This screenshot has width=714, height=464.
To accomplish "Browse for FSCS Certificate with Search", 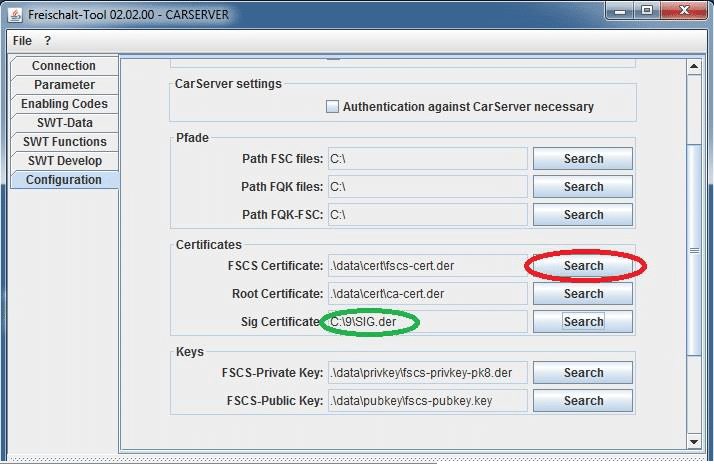I will point(582,266).
